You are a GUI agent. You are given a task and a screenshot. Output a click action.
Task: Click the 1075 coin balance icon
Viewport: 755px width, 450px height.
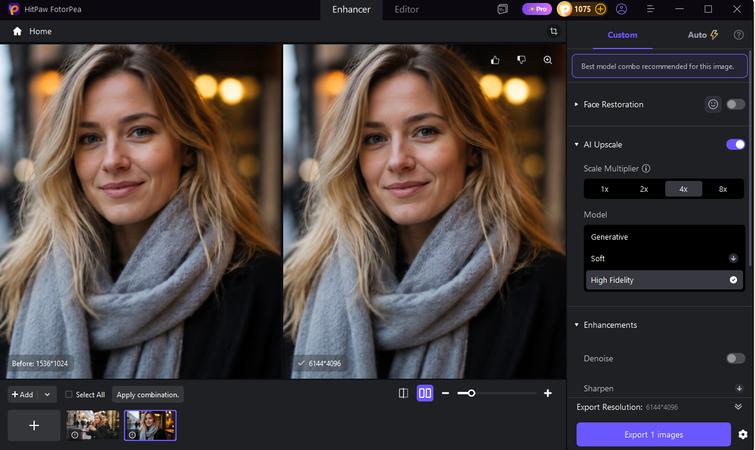[564, 9]
